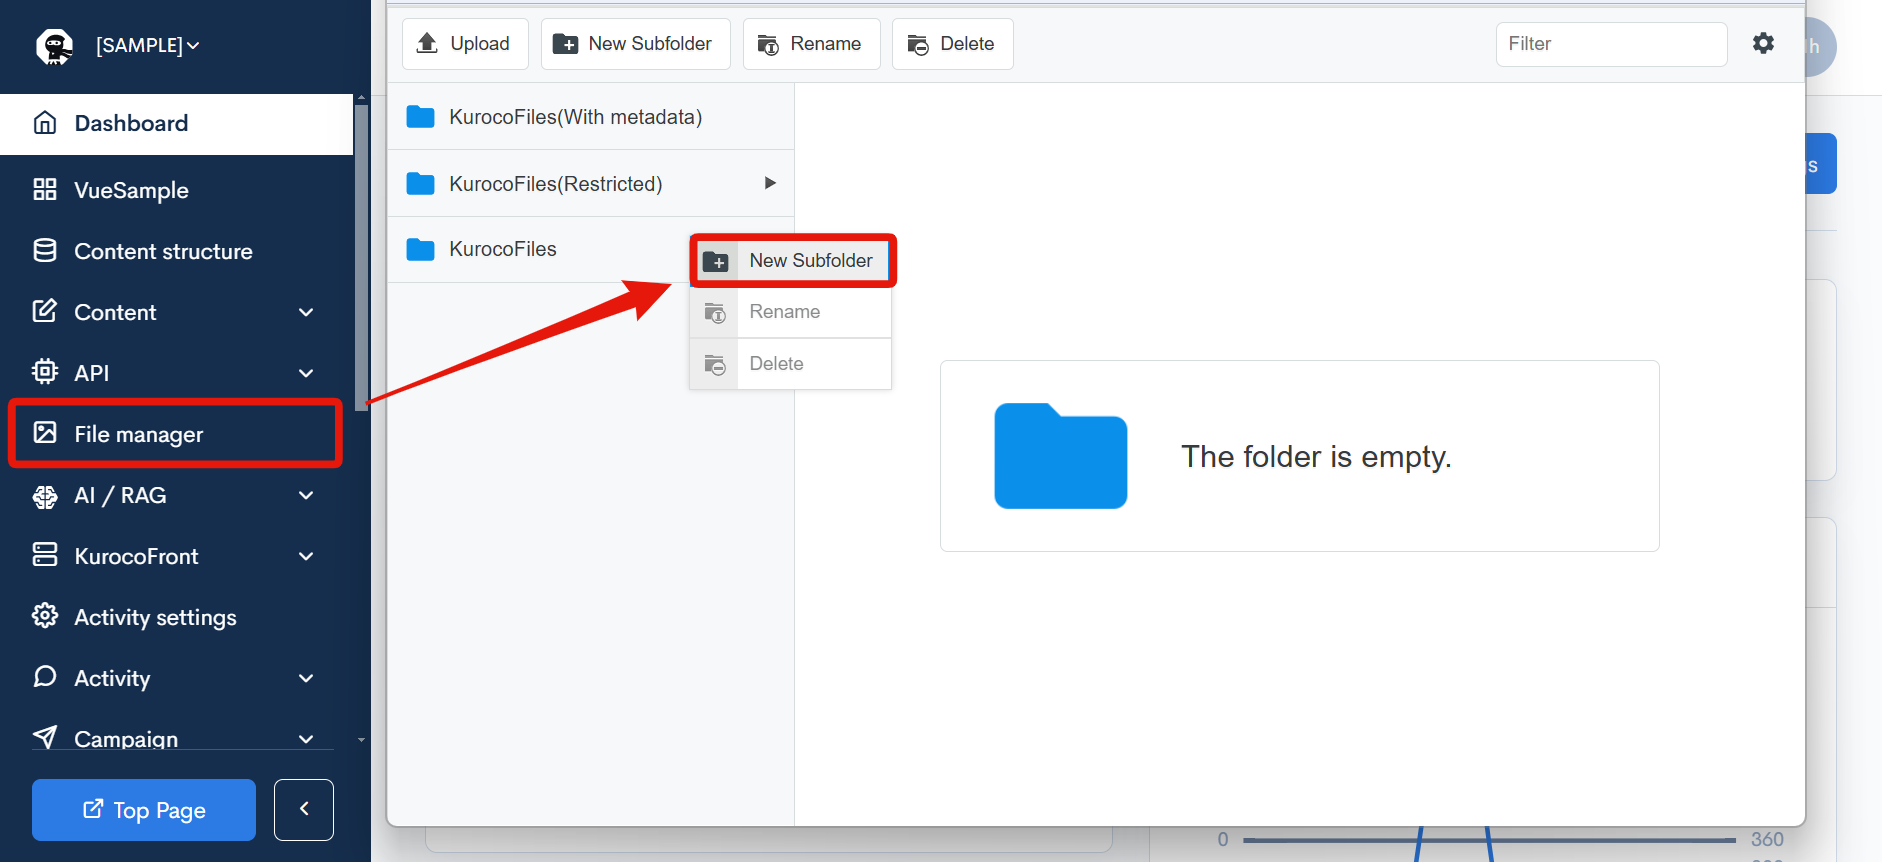Click the file manager settings gear icon
The width and height of the screenshot is (1882, 862).
click(1763, 43)
